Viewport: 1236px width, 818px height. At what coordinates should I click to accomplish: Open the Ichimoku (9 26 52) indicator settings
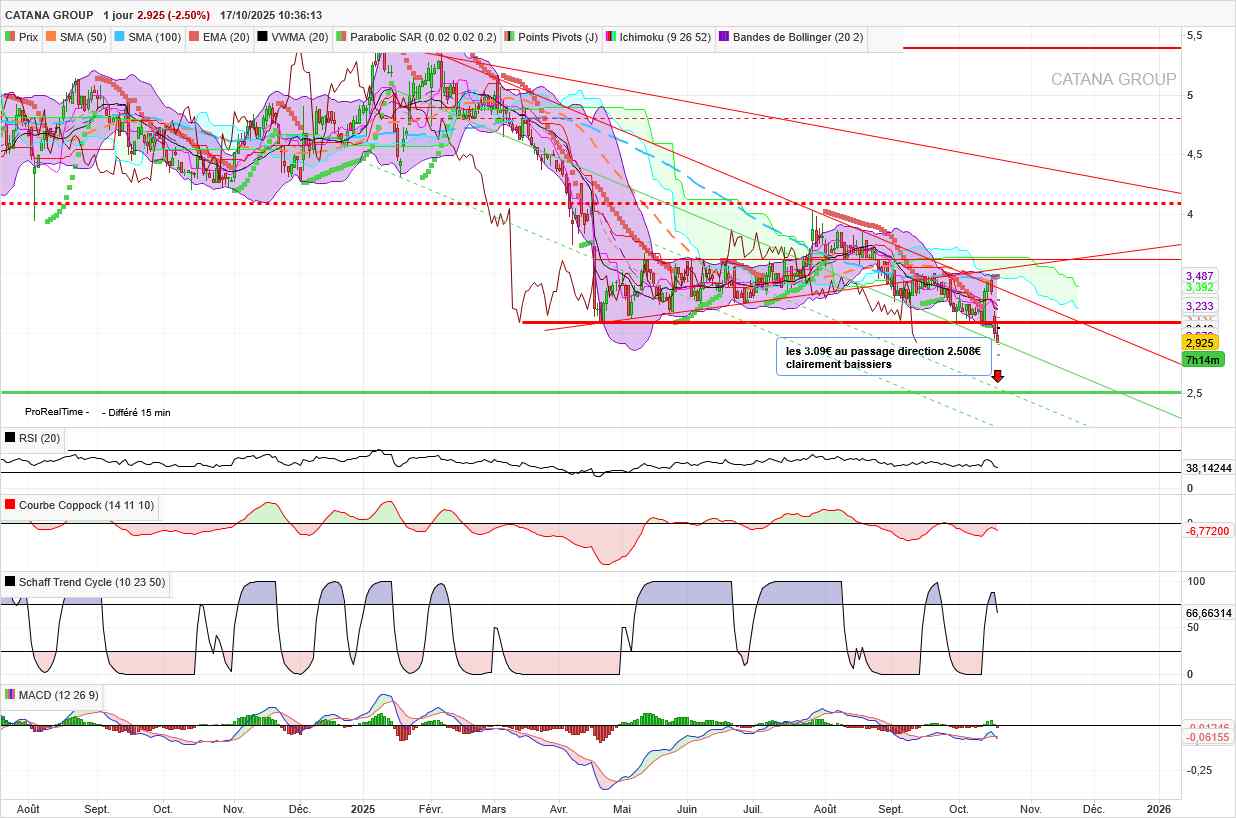(665, 37)
